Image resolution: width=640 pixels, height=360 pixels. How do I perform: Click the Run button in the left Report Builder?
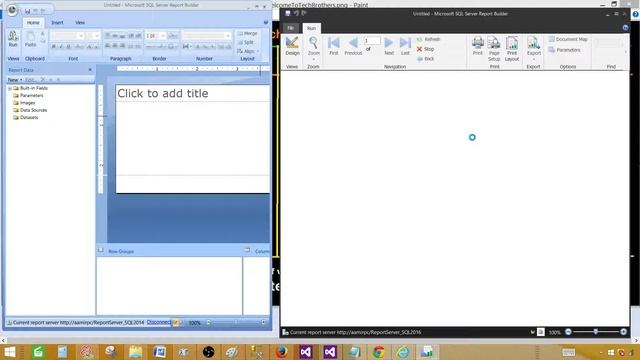(x=13, y=39)
